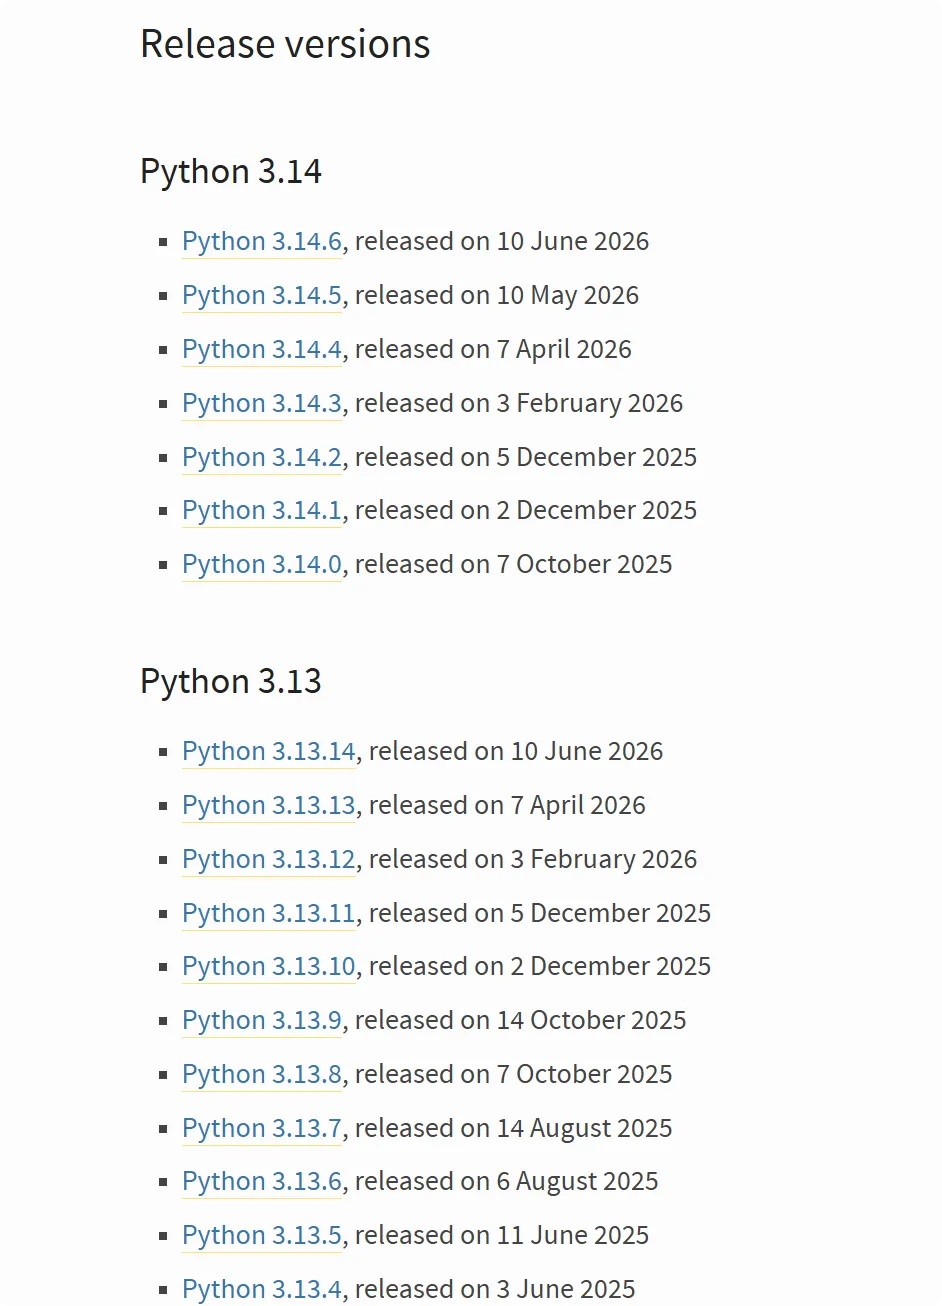Open the Python 3.14.3 release link
Image resolution: width=942 pixels, height=1306 pixels.
(x=262, y=404)
